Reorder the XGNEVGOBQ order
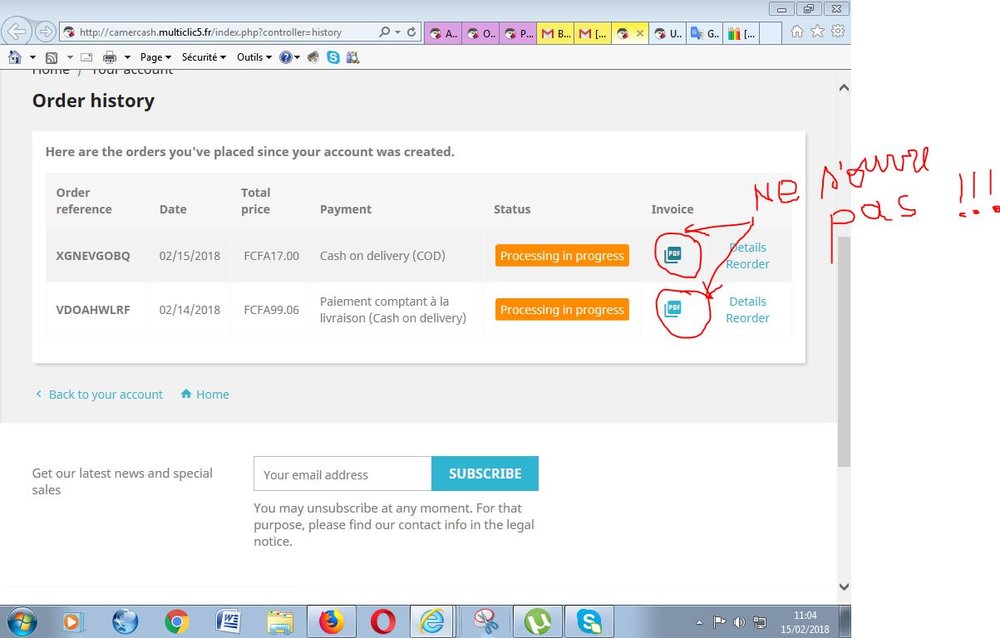 click(747, 263)
